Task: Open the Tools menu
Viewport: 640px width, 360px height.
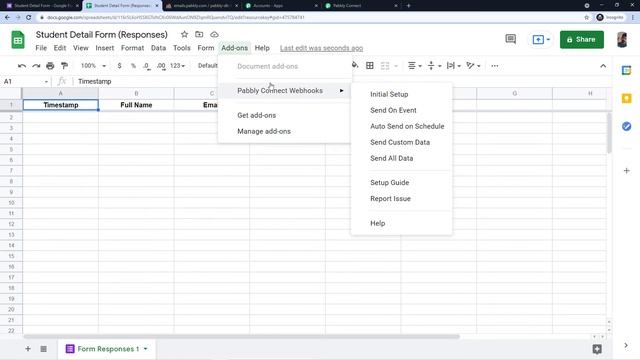Action: (182, 48)
